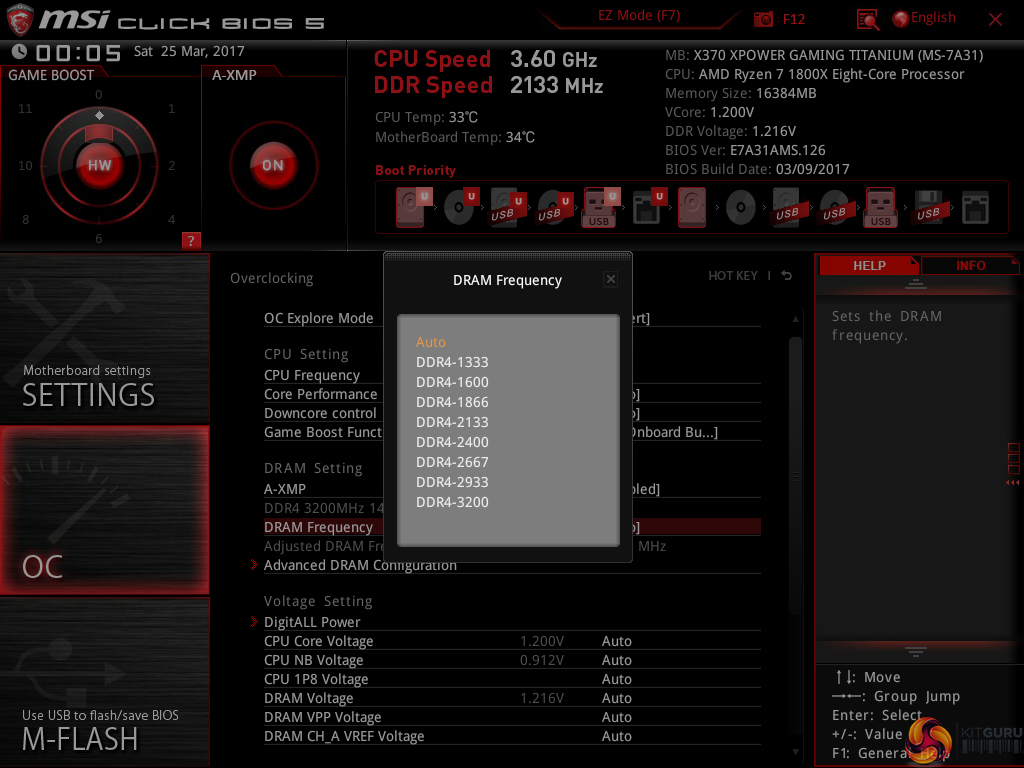Open the Game Boost question mark help

point(191,240)
